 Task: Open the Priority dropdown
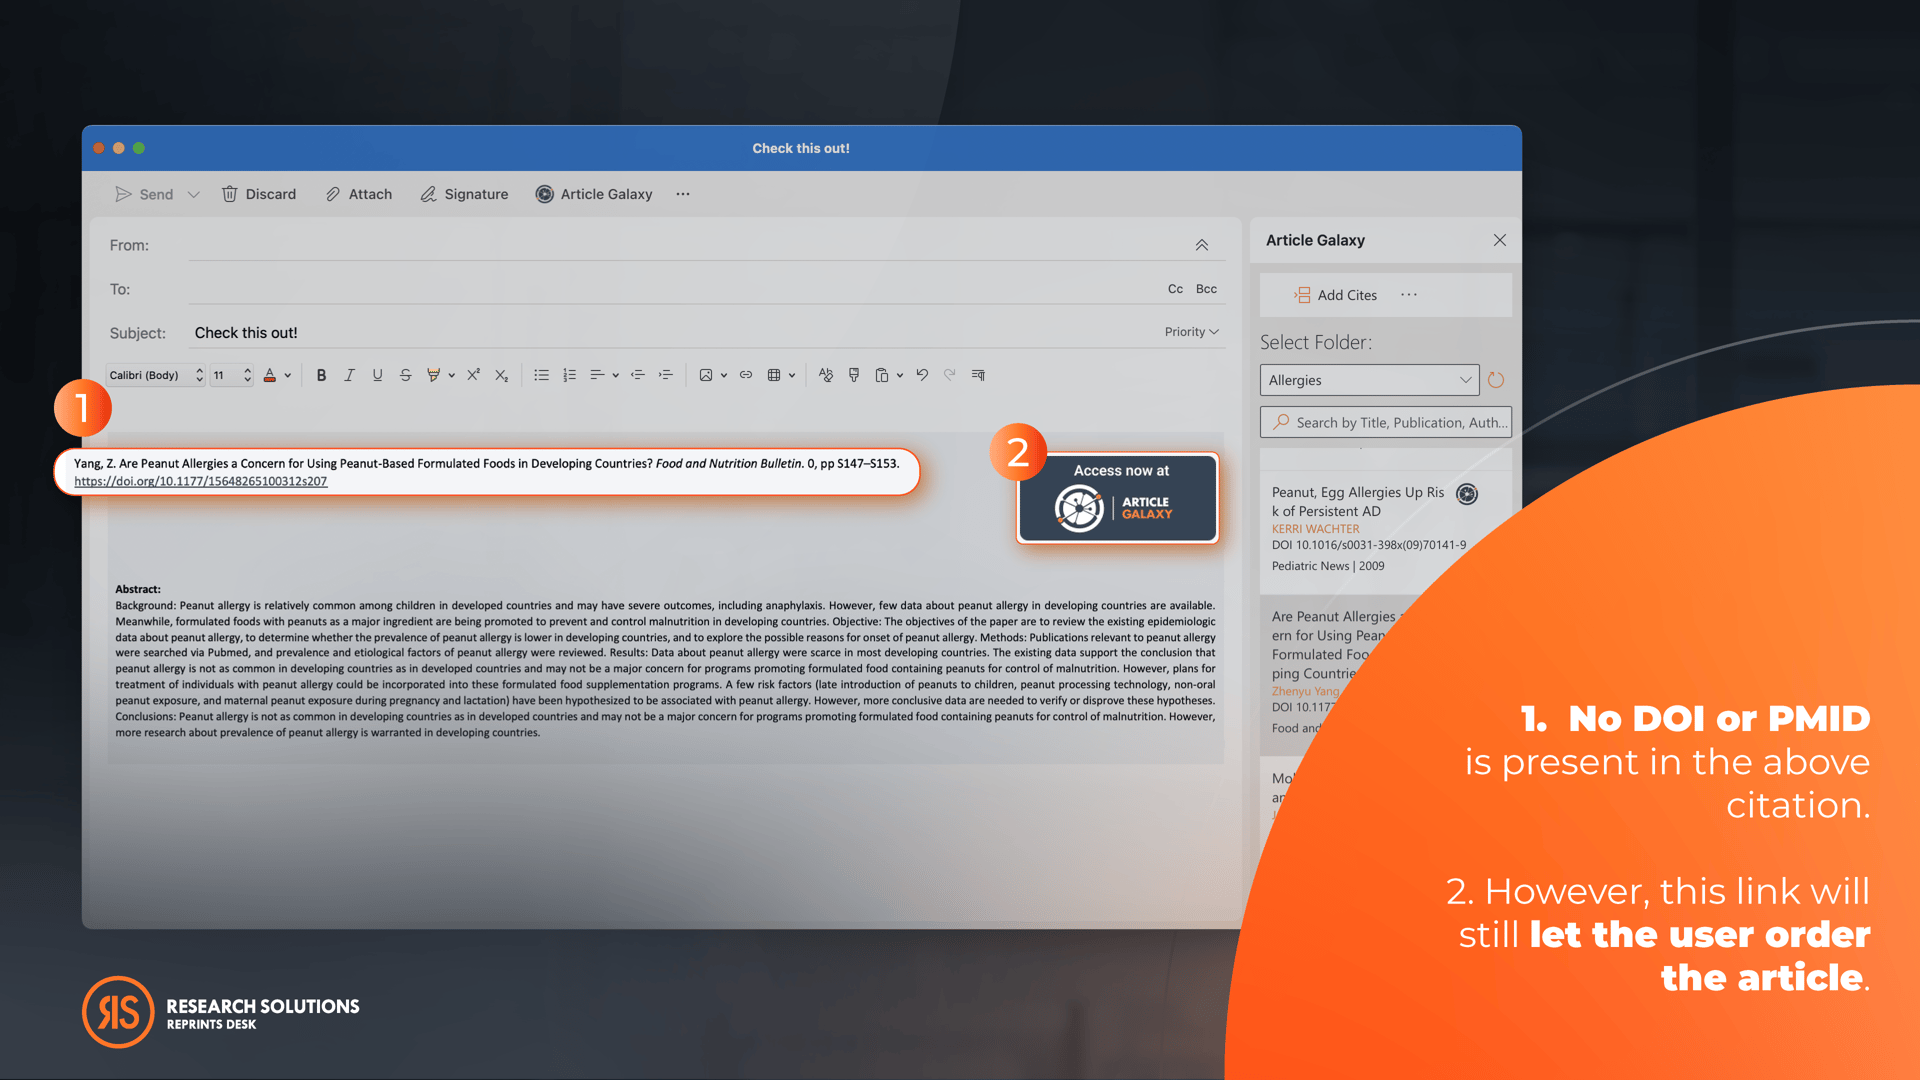tap(1191, 332)
